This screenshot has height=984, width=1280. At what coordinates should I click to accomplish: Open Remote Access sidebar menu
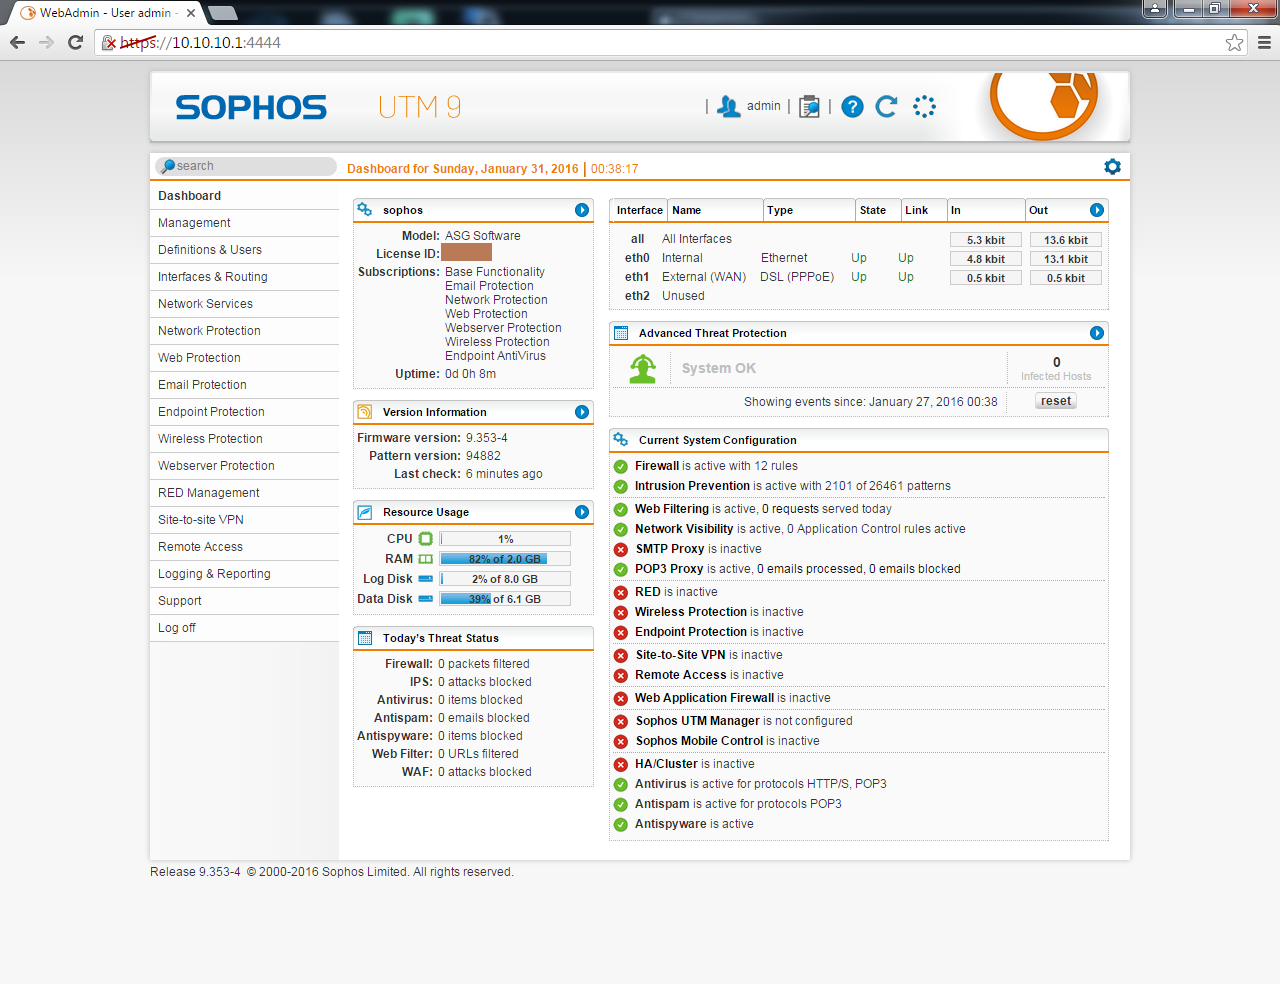(244, 547)
